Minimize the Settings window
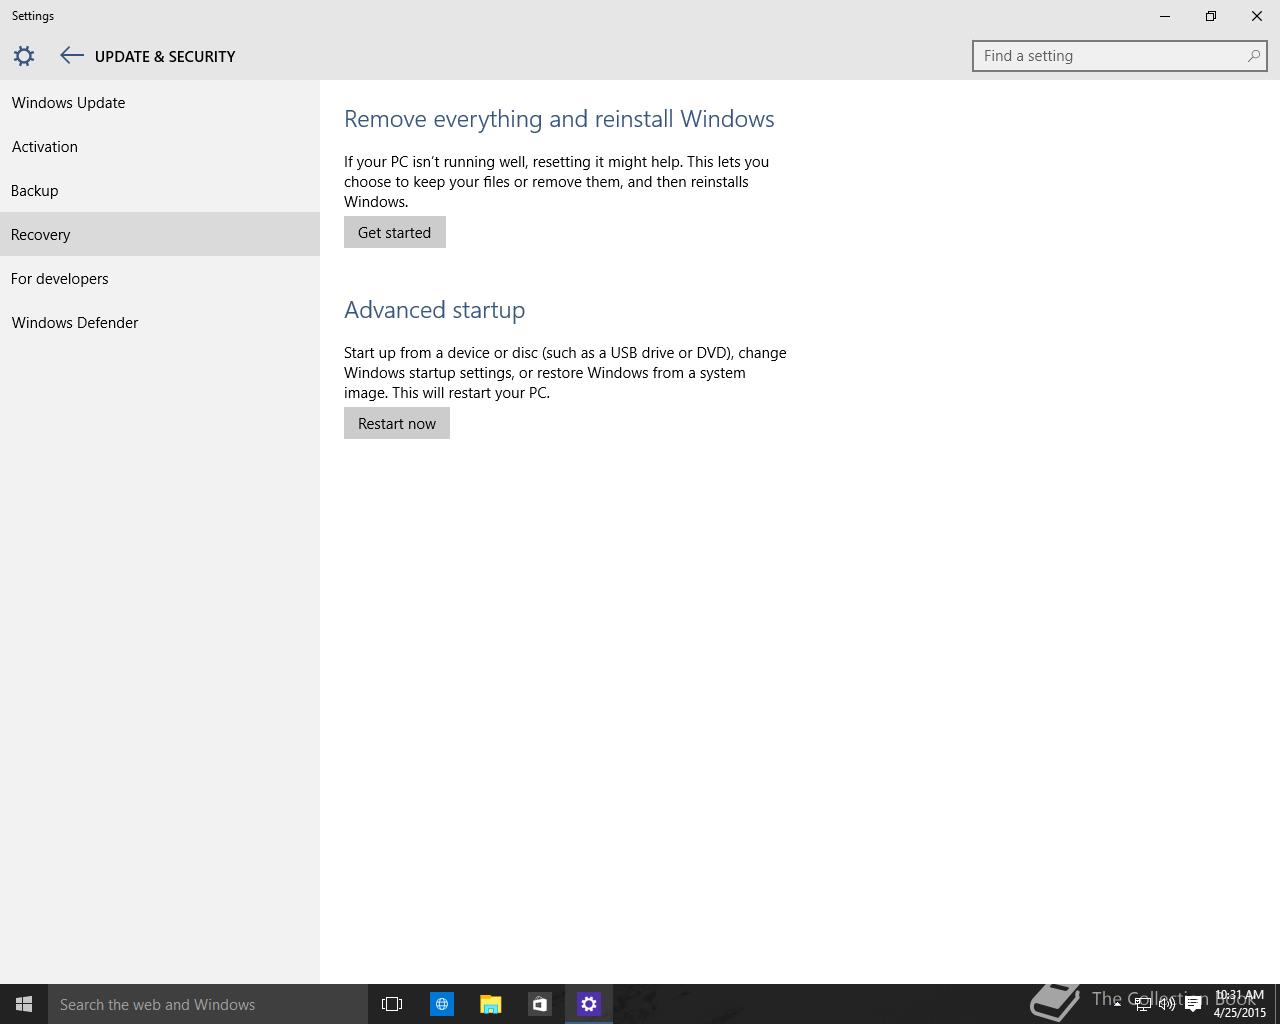This screenshot has height=1024, width=1280. click(x=1165, y=16)
